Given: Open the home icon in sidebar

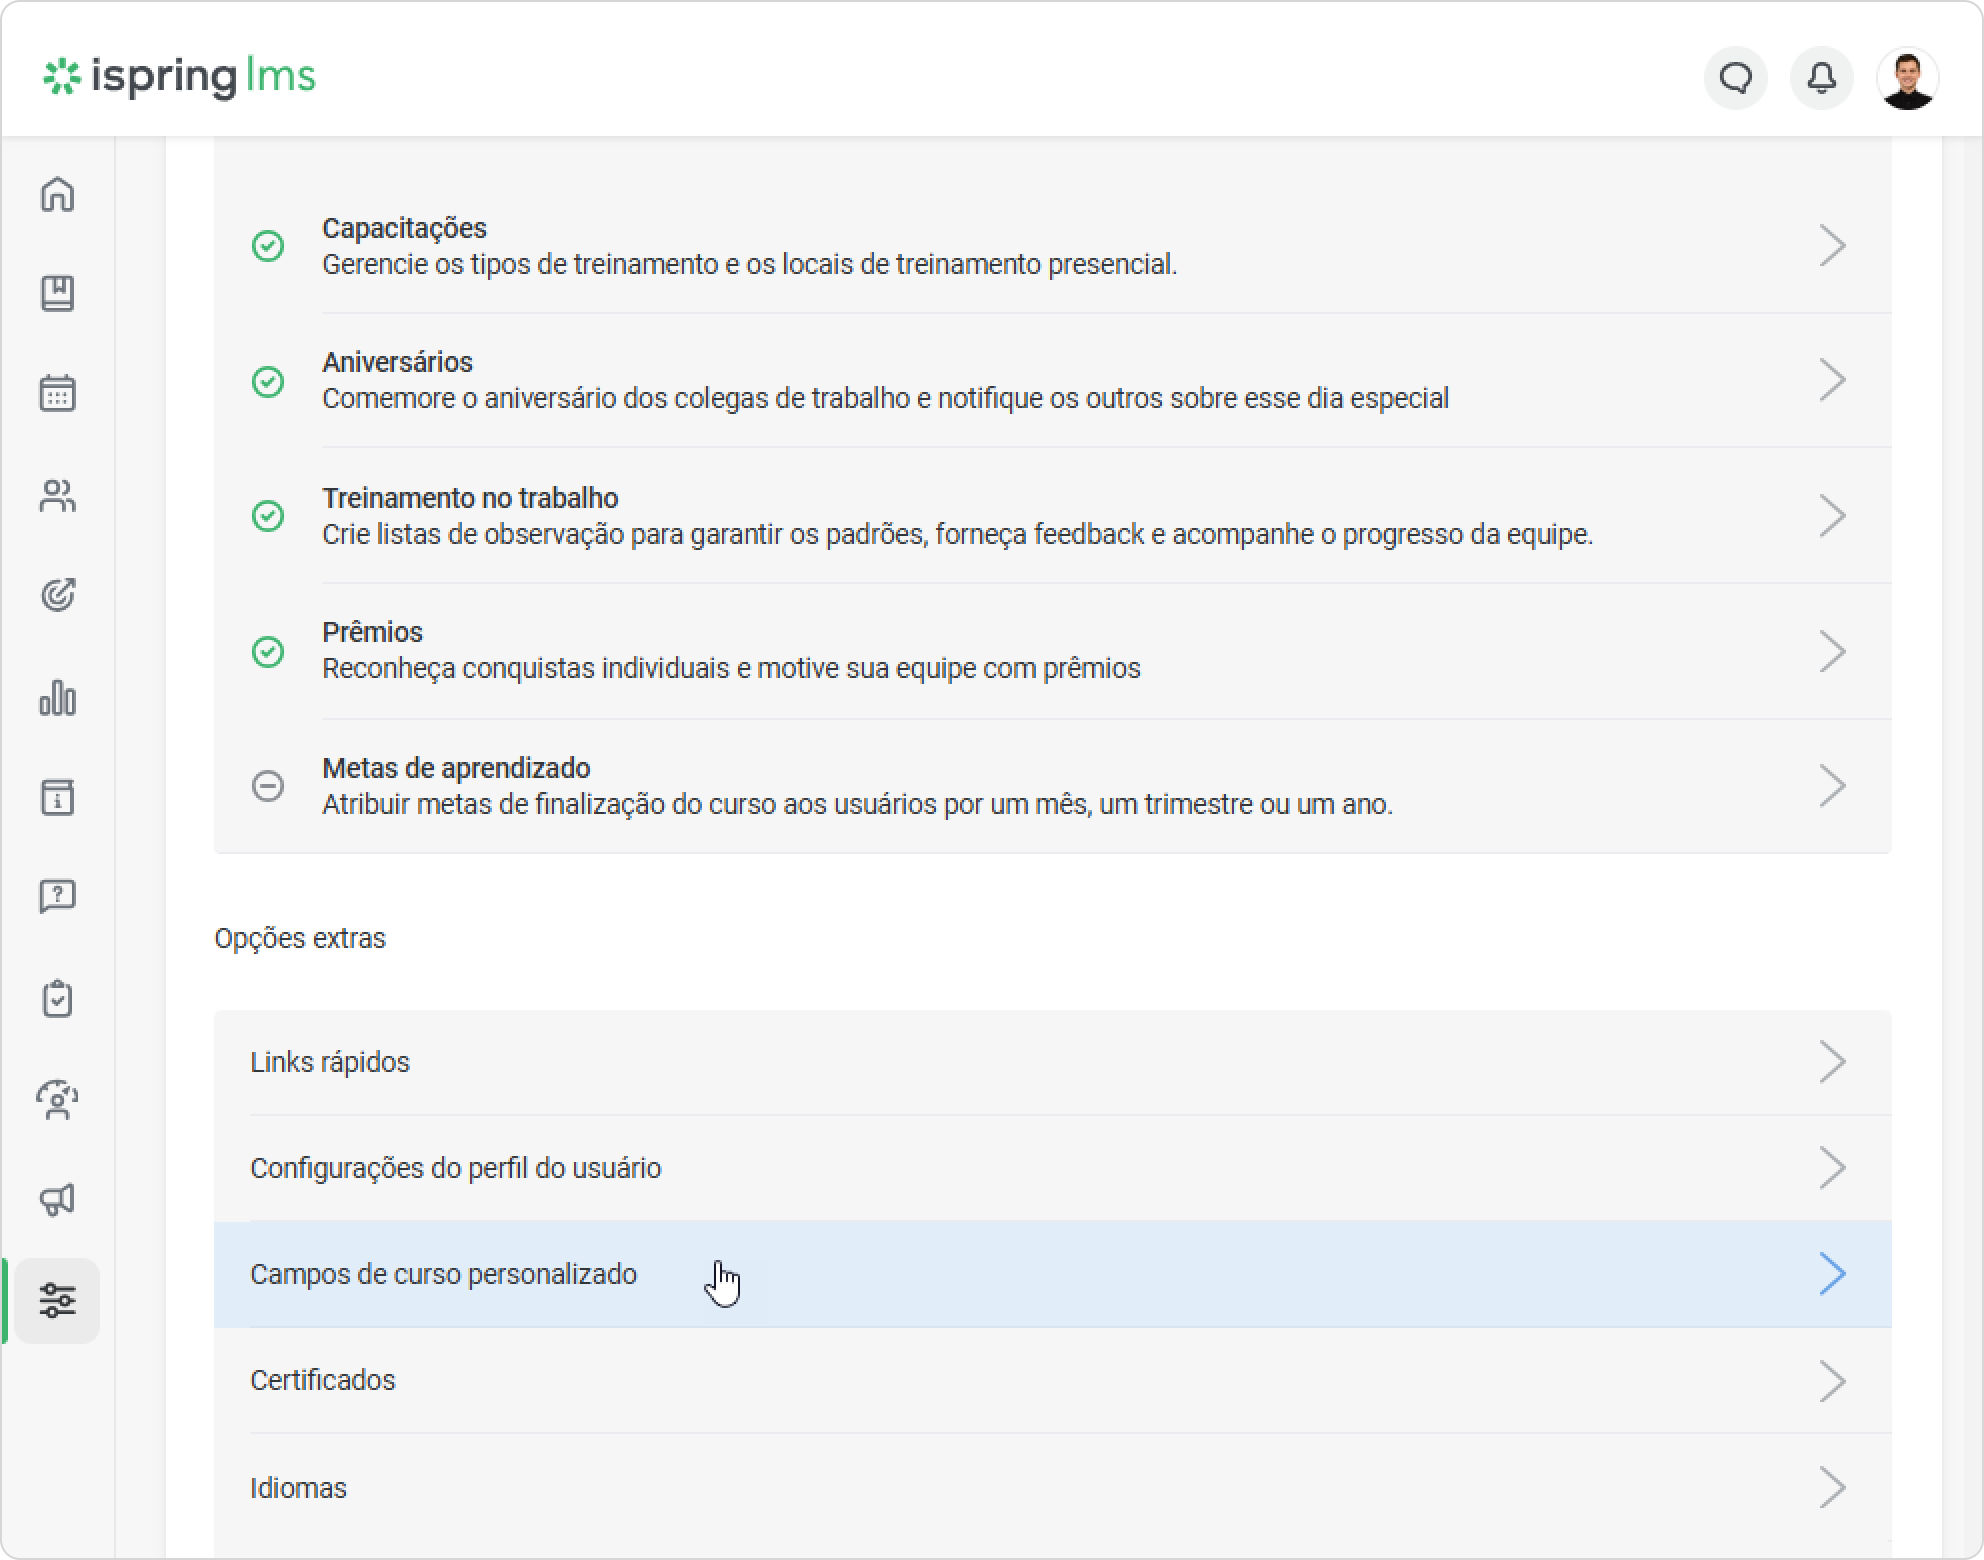Looking at the screenshot, I should 58,194.
